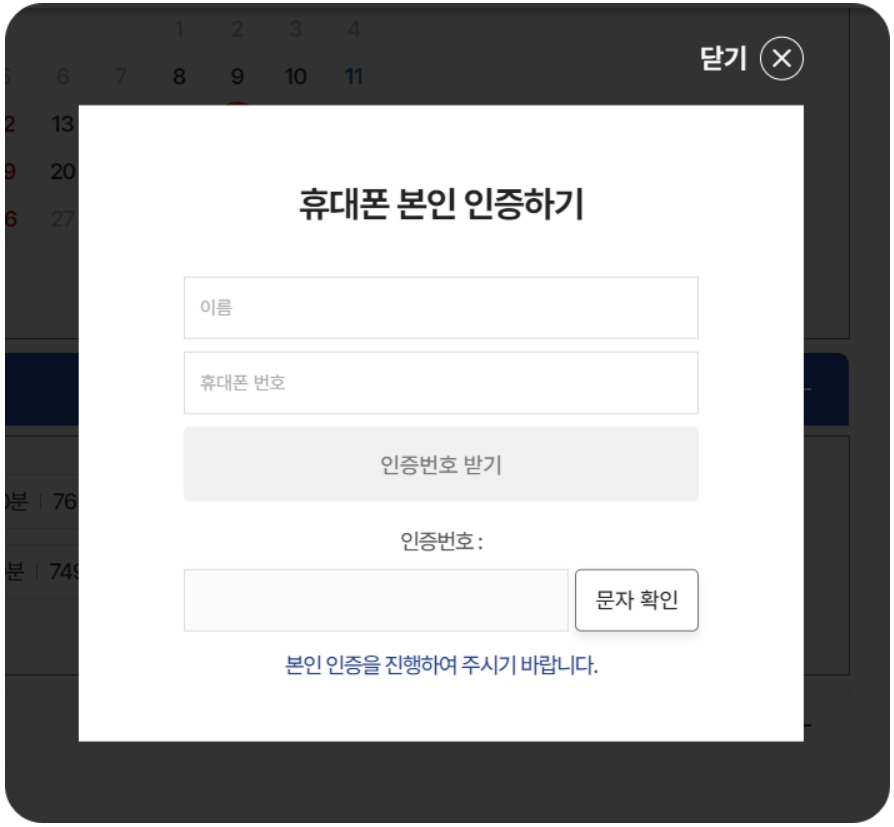The width and height of the screenshot is (894, 827).
Task: Click the 닫기 label to dismiss the modal
Action: pyautogui.click(x=723, y=60)
